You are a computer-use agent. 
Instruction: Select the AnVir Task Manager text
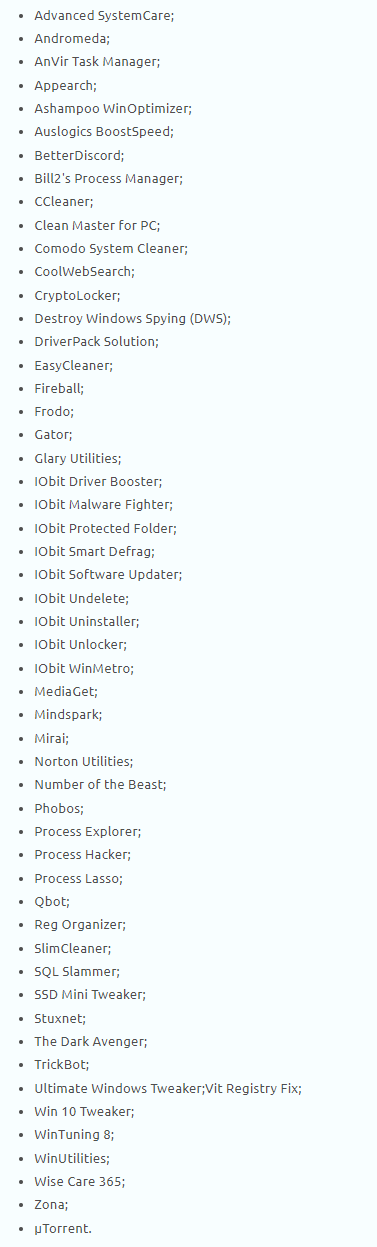tap(97, 62)
